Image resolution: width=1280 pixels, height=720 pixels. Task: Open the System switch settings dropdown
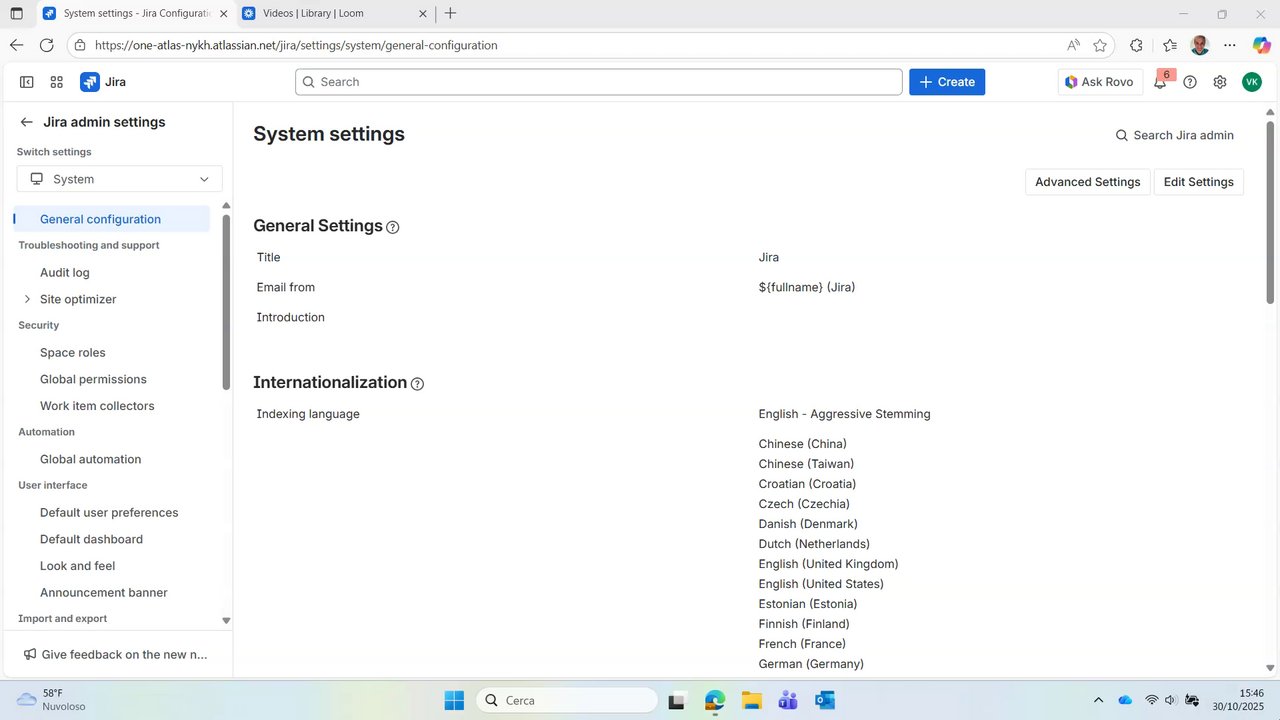(x=120, y=179)
